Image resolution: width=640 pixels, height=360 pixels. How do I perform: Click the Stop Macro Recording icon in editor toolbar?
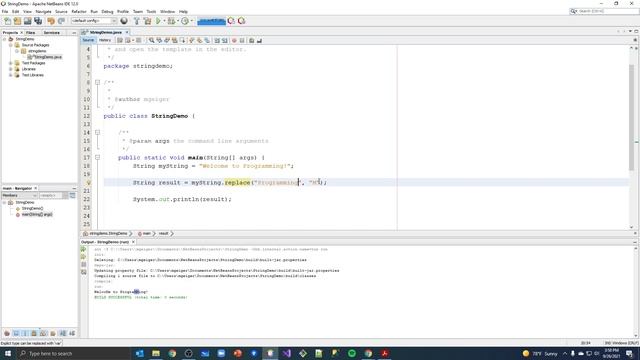point(242,40)
